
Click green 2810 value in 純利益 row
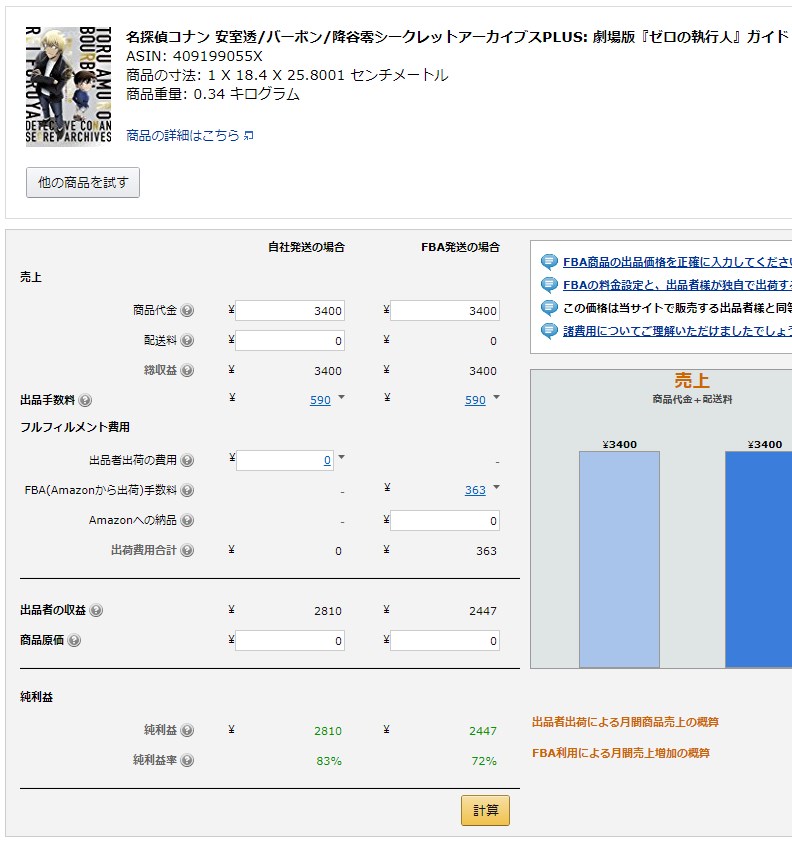pyautogui.click(x=328, y=731)
